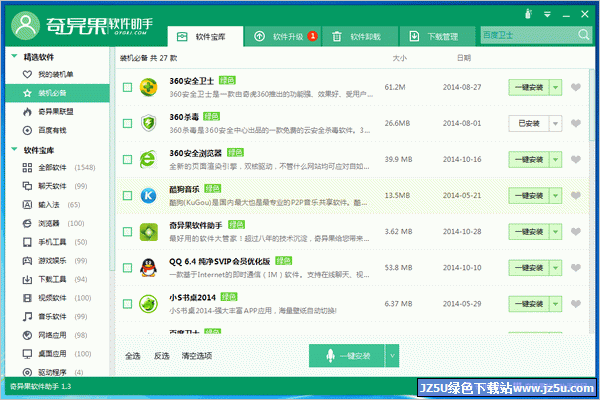
Task: Click the 输入法 category icon
Action: 27,205
